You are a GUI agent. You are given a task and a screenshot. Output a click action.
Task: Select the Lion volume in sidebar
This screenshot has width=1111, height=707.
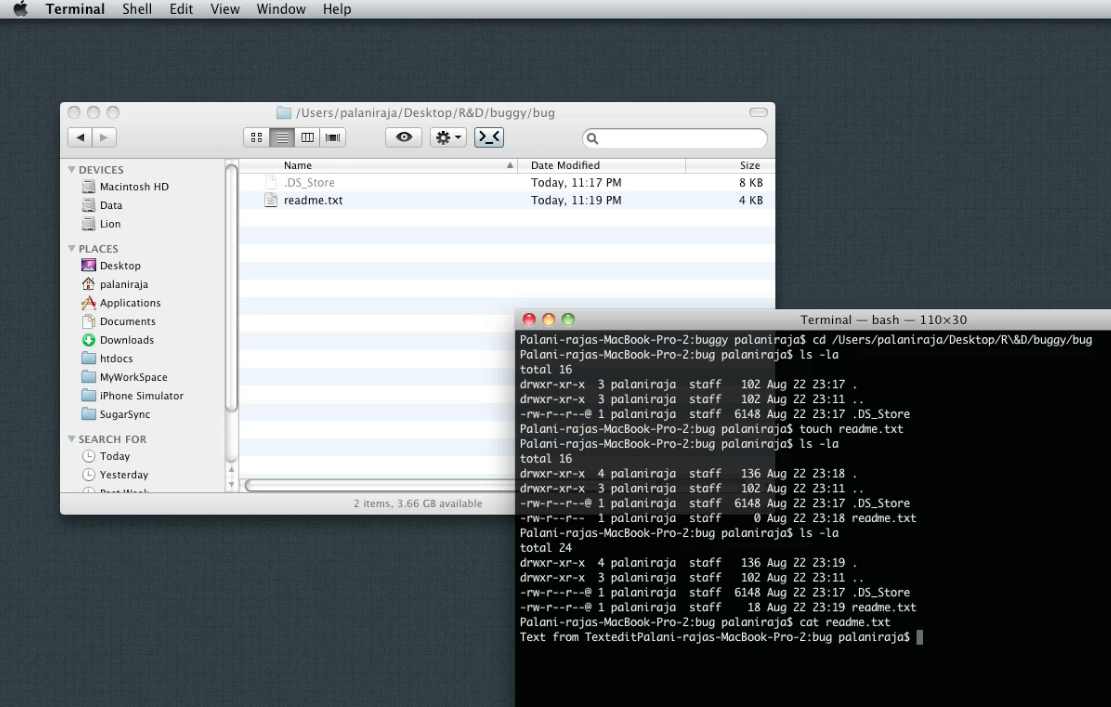[101, 223]
